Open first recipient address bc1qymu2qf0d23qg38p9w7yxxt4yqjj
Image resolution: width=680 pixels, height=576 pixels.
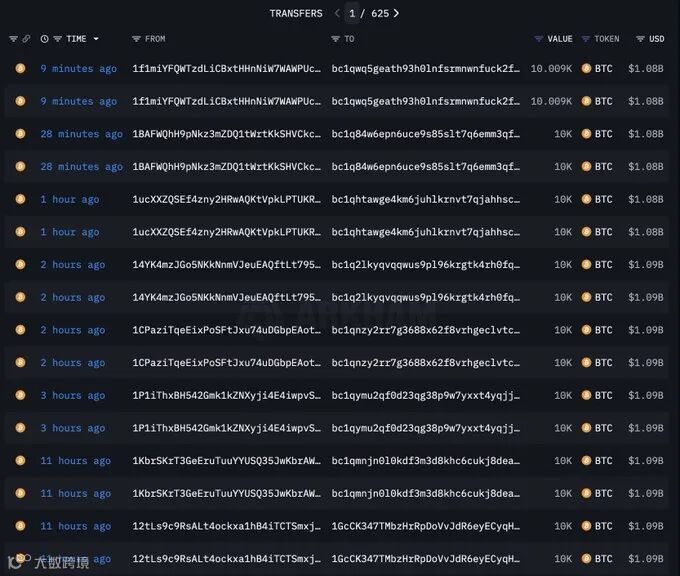point(425,396)
